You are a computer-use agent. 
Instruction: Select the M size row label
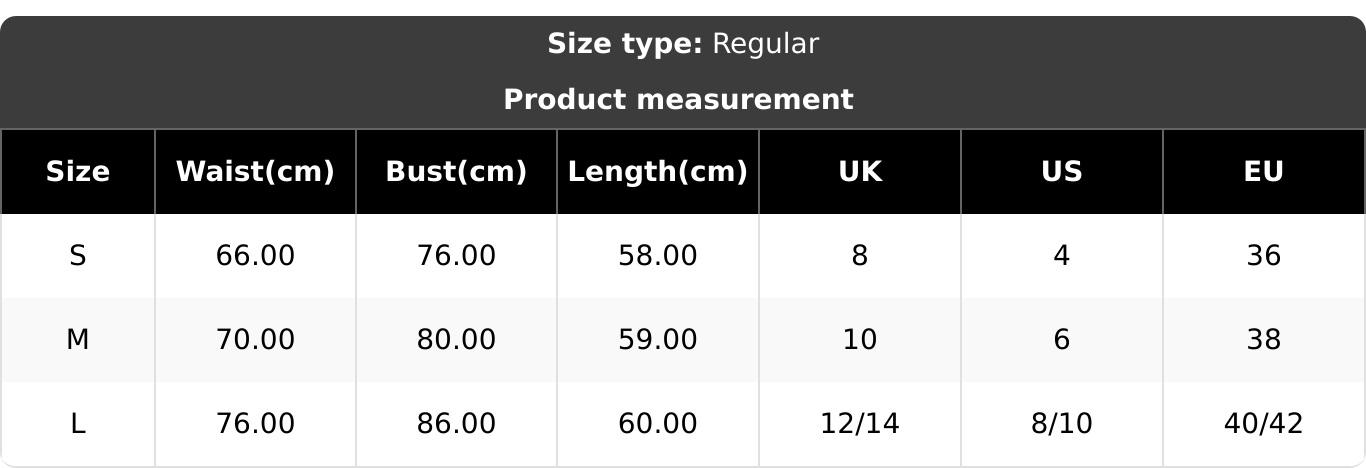[77, 340]
